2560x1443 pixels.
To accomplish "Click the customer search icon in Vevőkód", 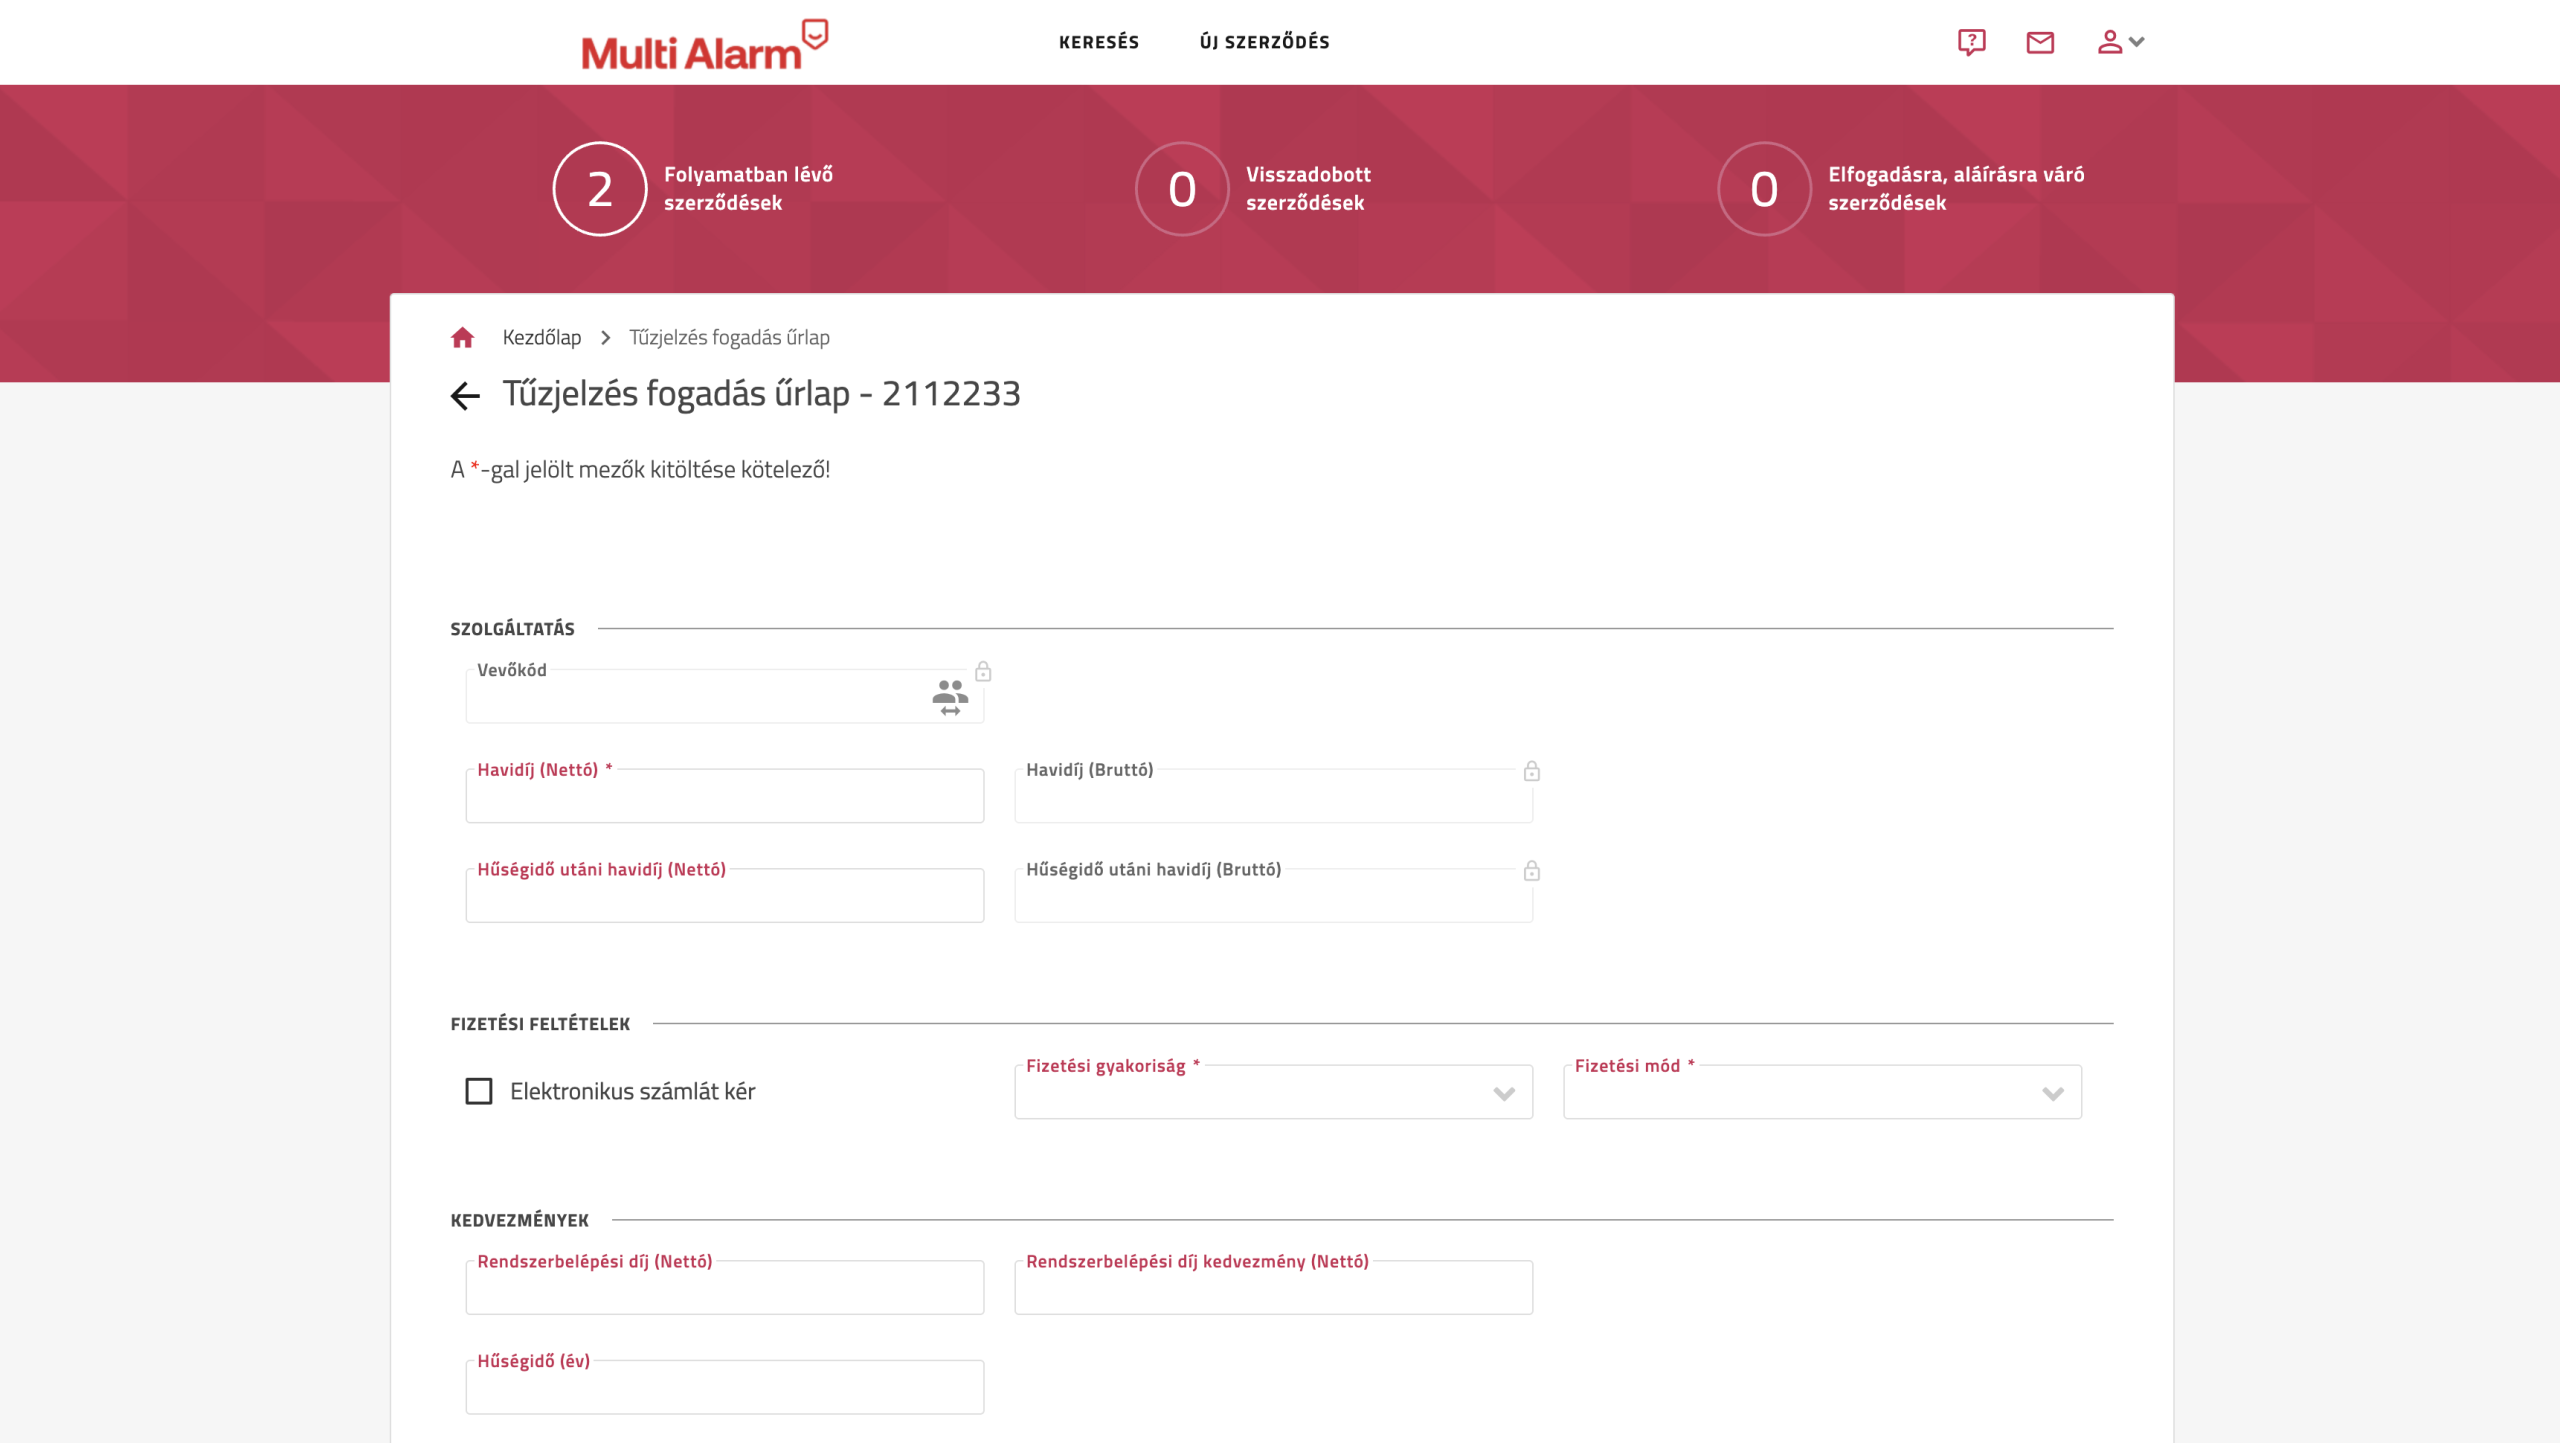I will tap(949, 697).
